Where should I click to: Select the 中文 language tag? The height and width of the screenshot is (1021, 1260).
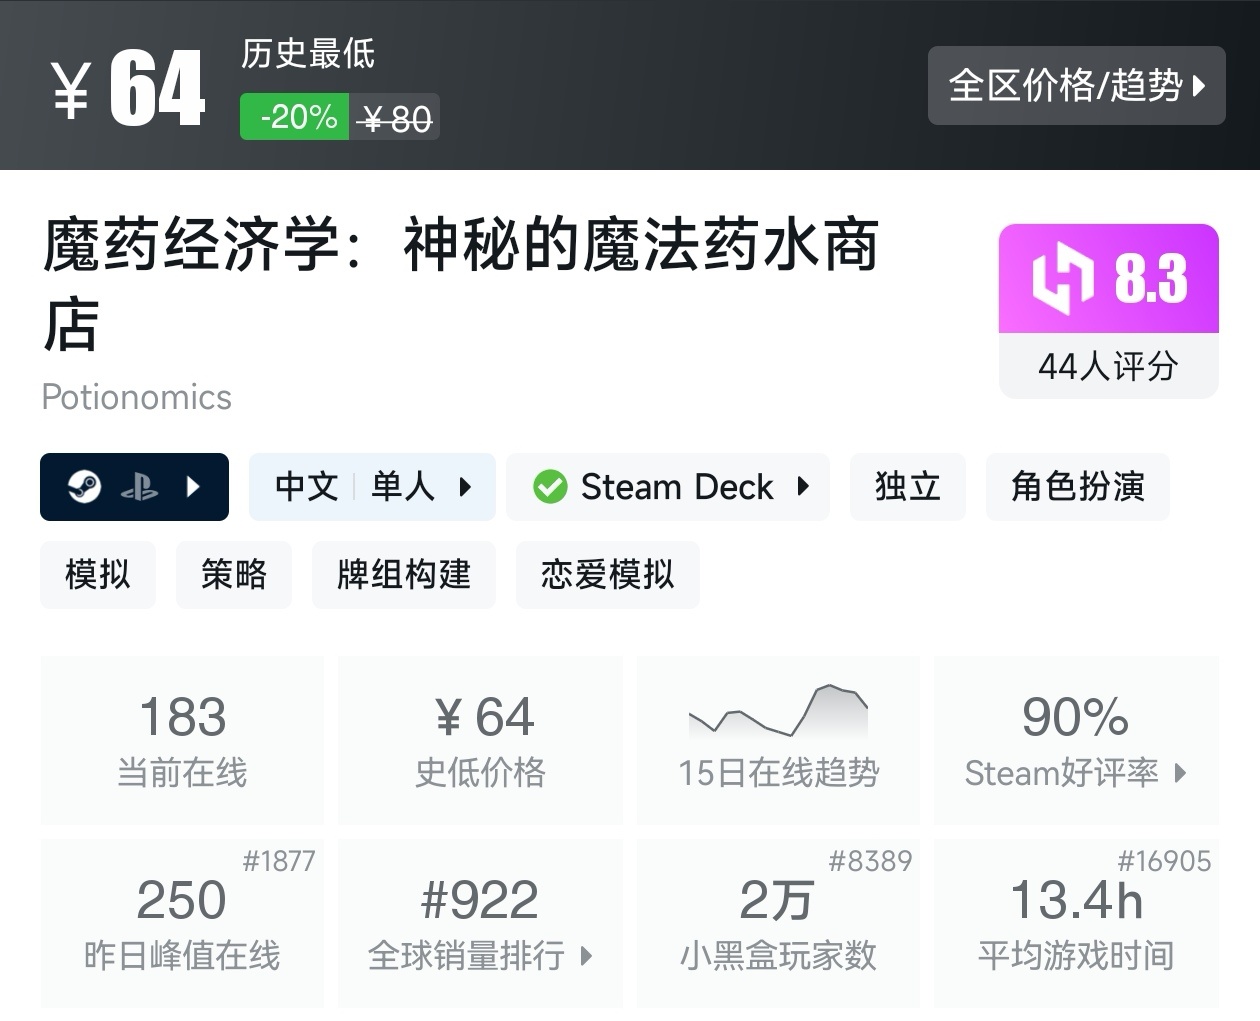coord(307,487)
